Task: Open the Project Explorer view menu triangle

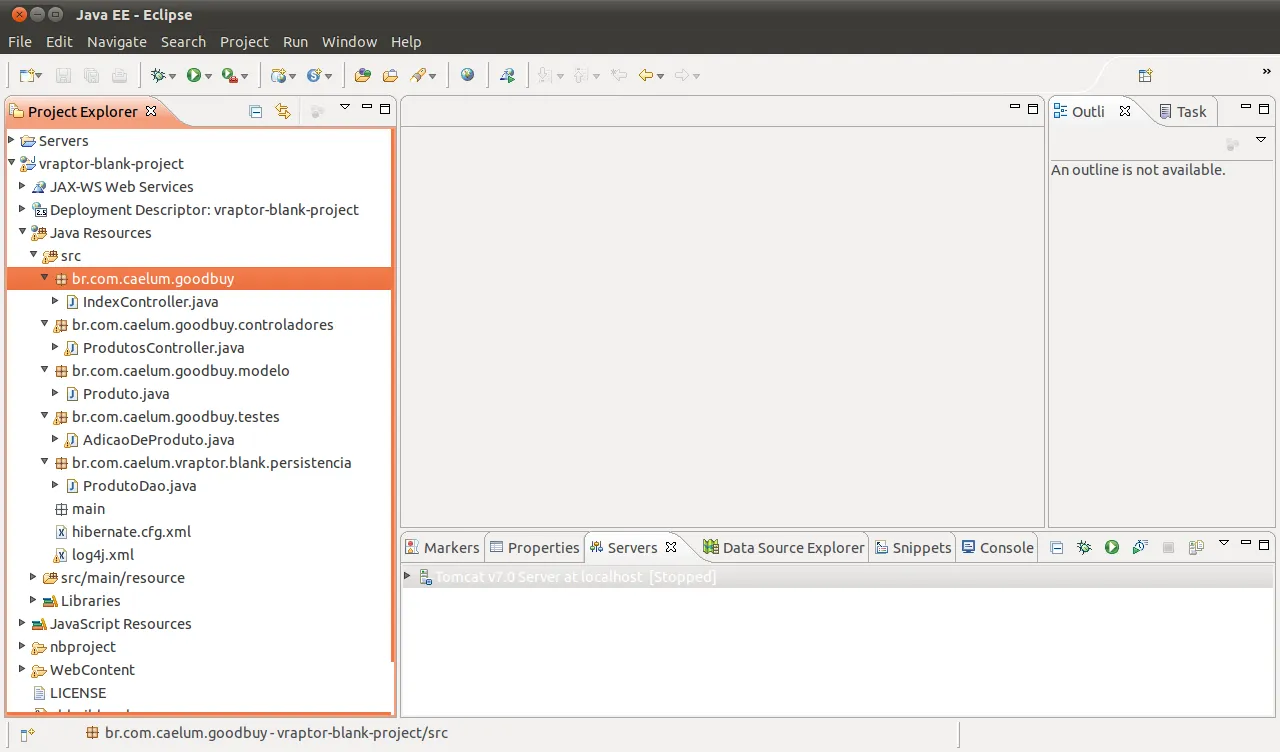Action: pos(345,107)
